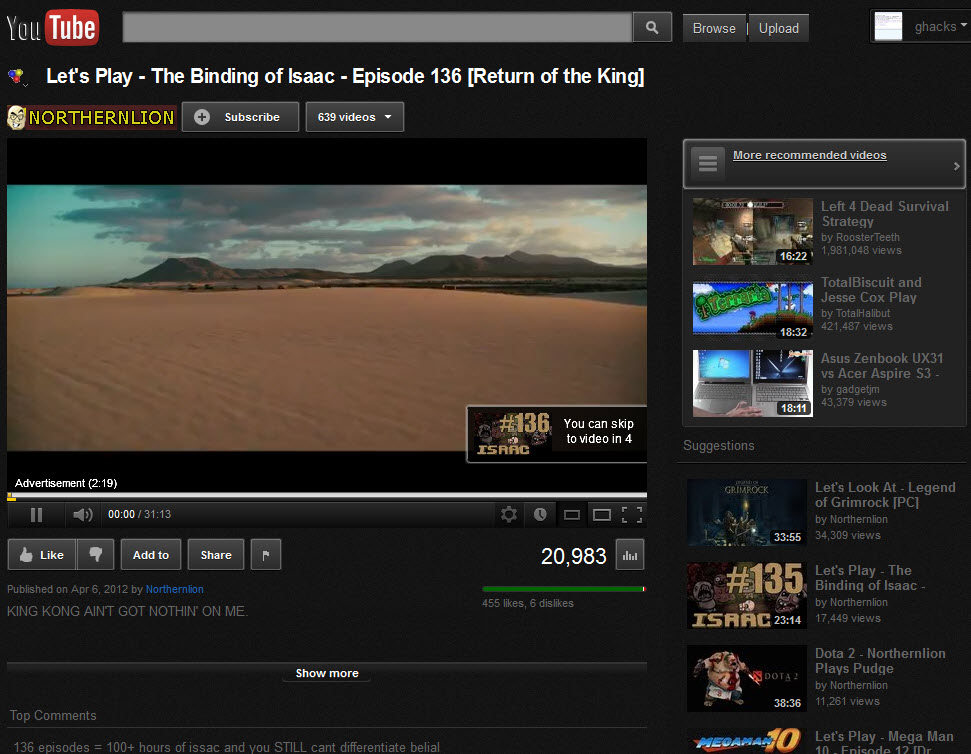The image size is (971, 754).
Task: Expand the More recommended videos panel
Action: tap(809, 155)
